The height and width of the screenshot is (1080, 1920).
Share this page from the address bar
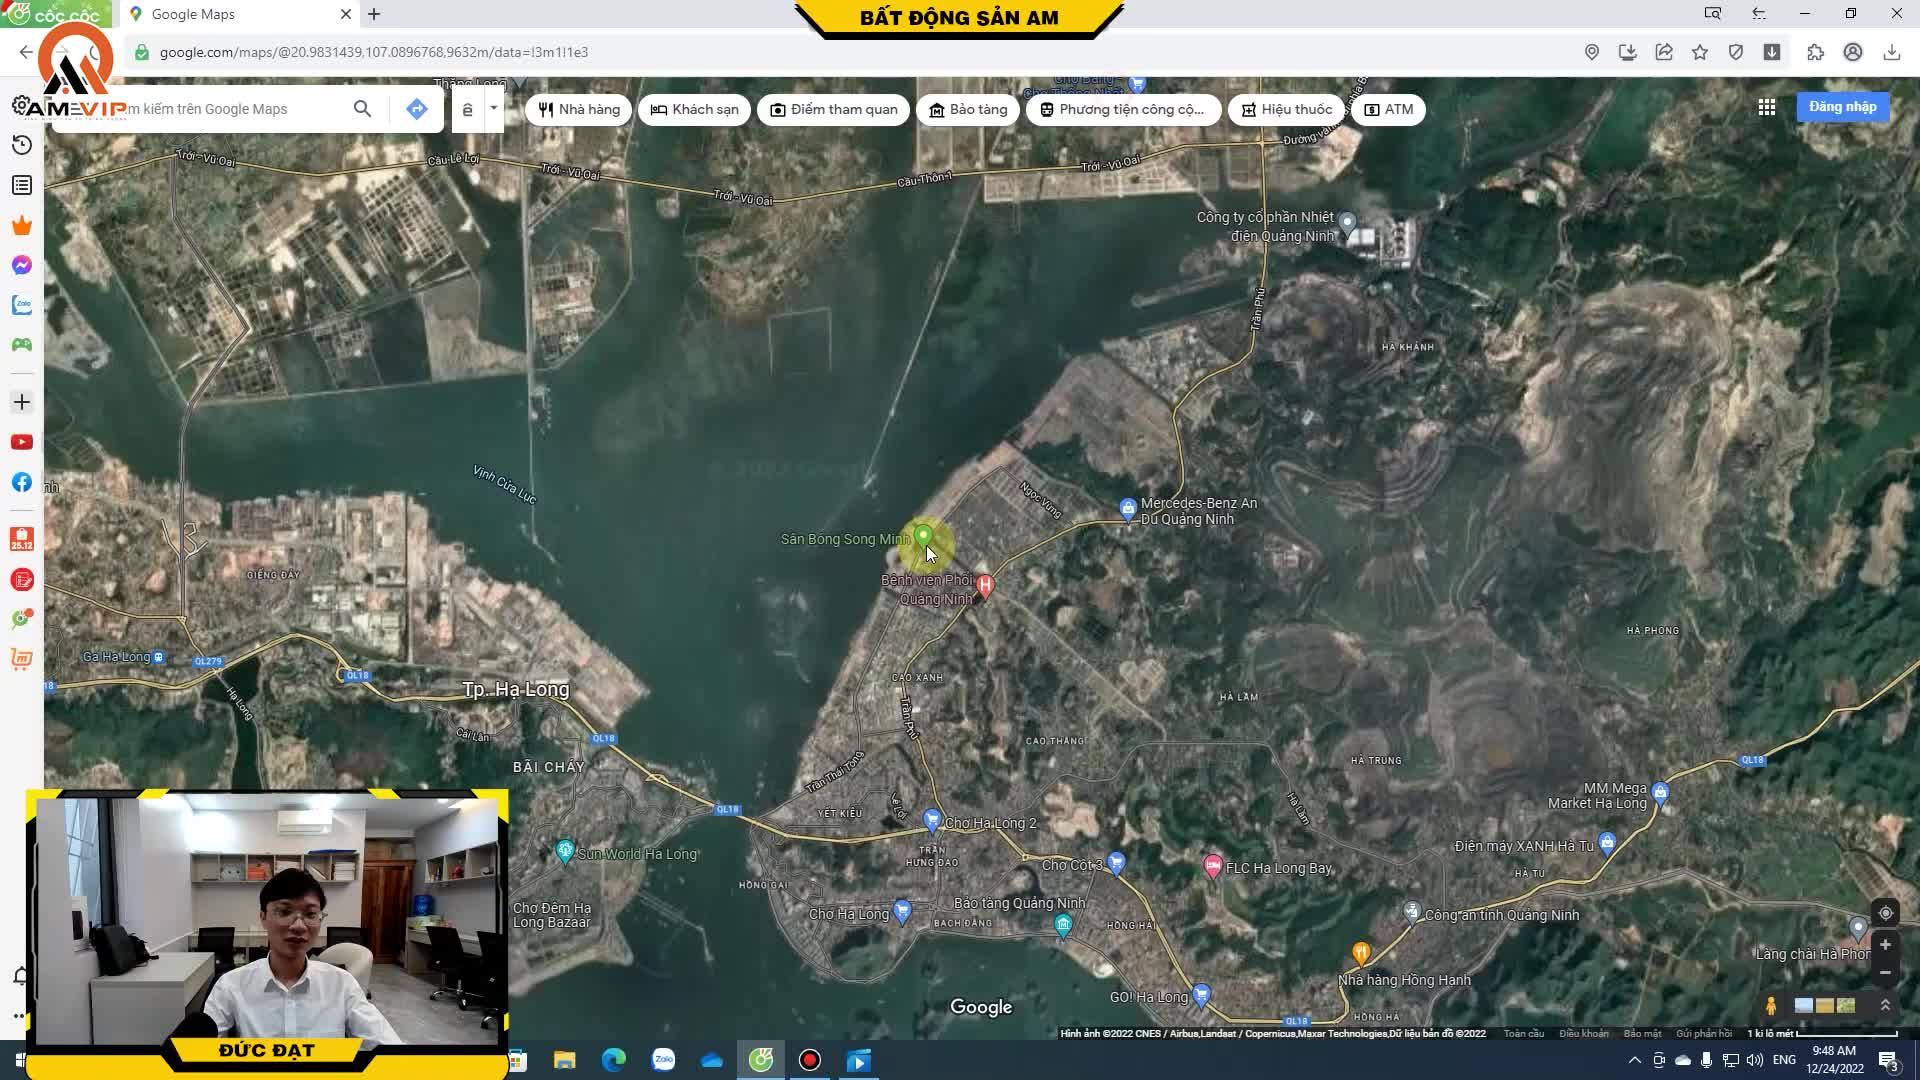point(1664,52)
